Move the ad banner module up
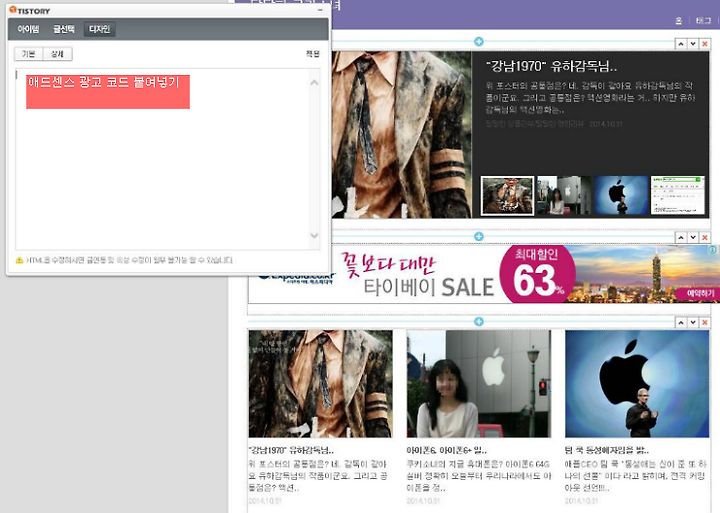This screenshot has width=720, height=513. tap(681, 237)
